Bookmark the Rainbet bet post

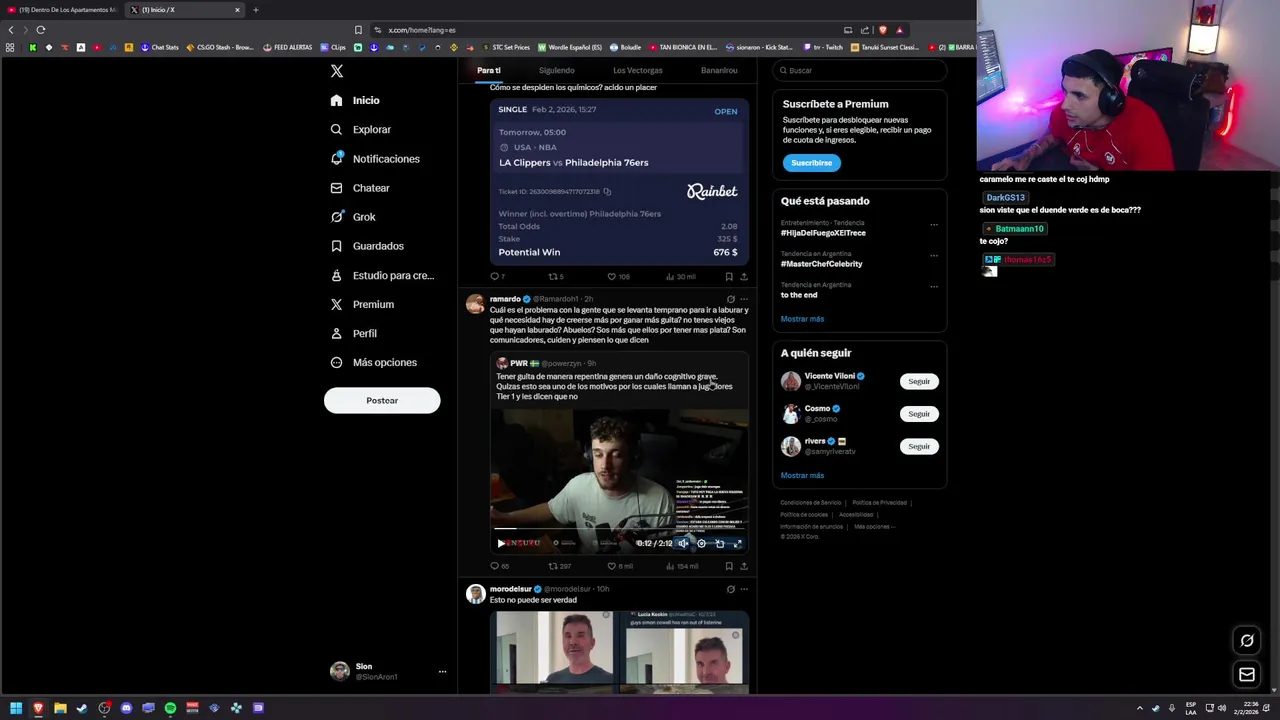click(729, 277)
